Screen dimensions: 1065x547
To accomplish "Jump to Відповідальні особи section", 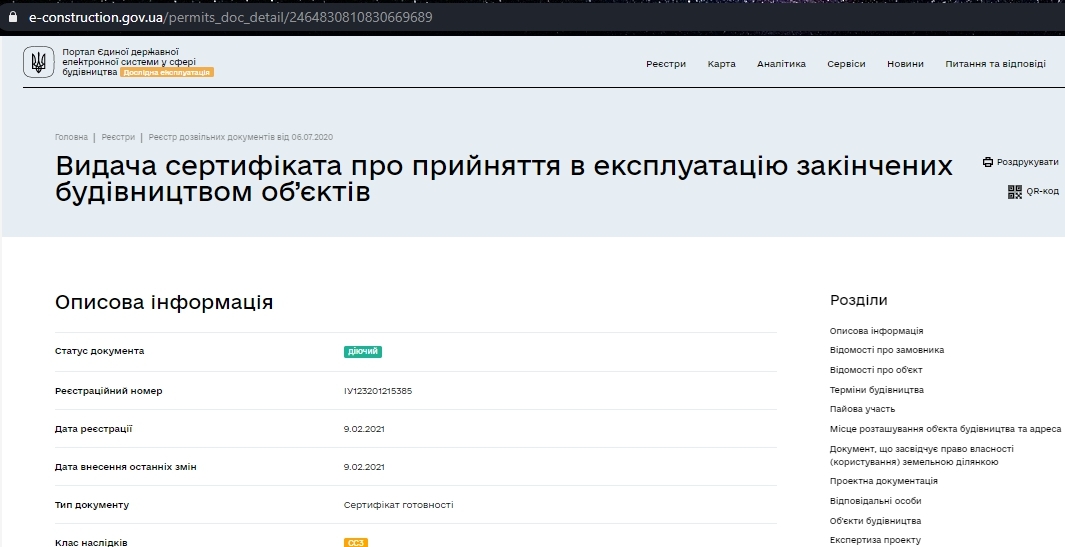I will pos(875,501).
